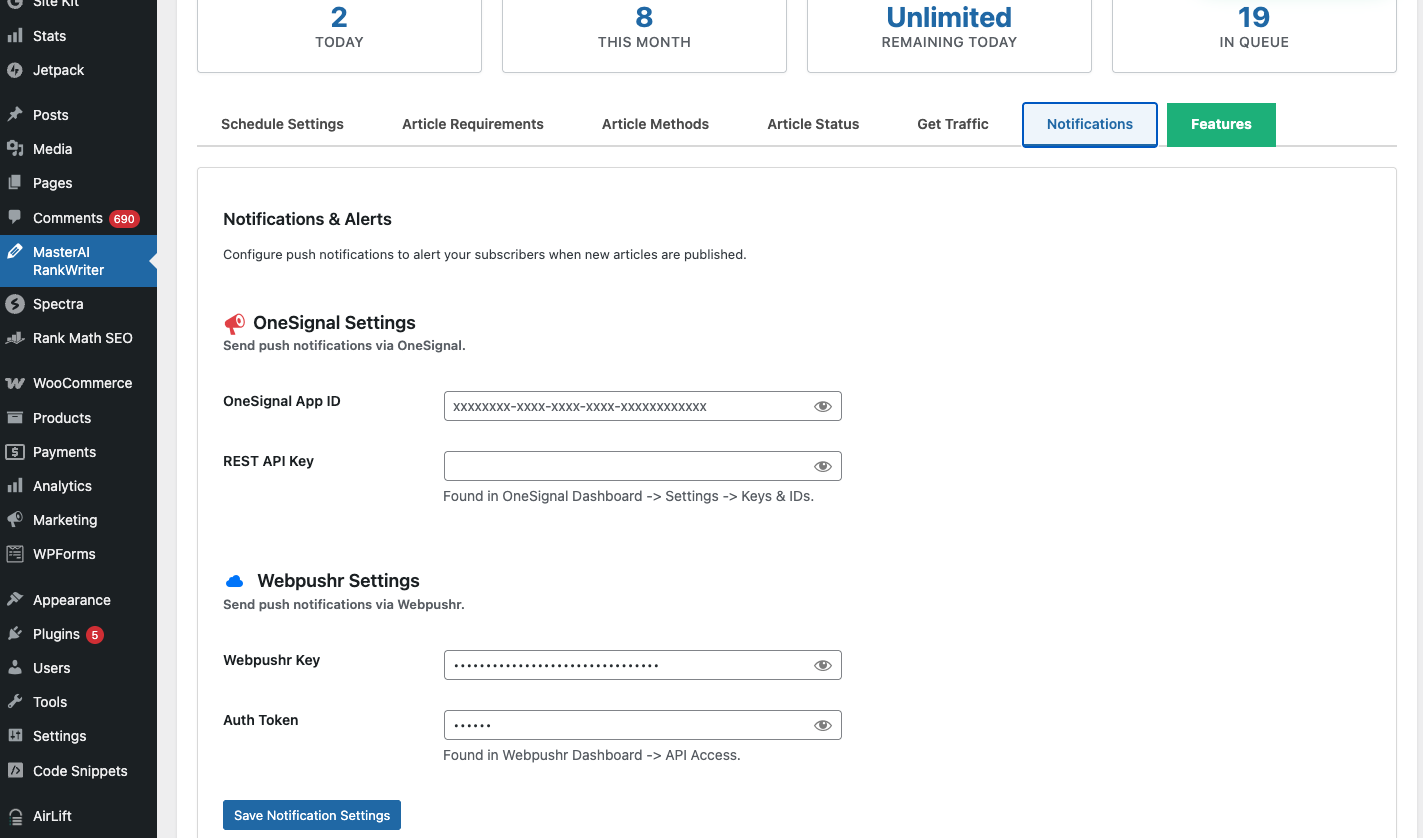Focus the OneSignal App ID input

[x=625, y=406]
